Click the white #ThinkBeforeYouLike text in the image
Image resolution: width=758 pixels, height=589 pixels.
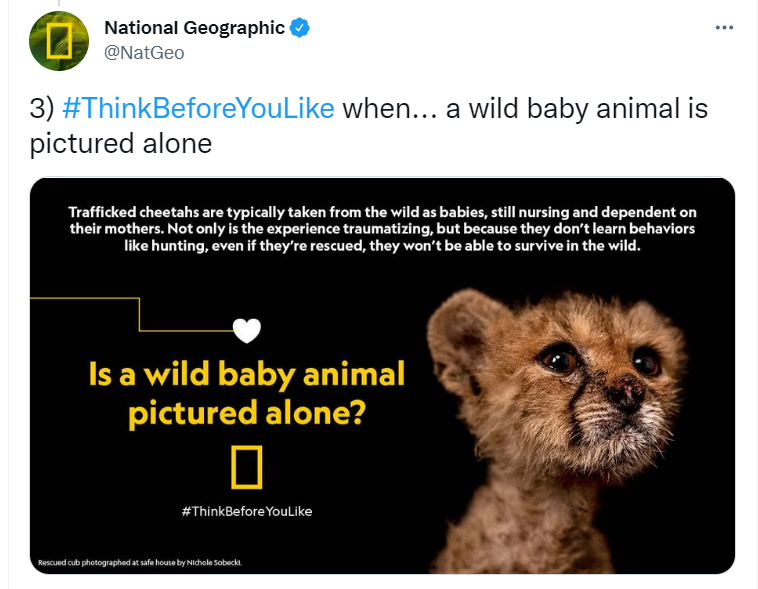pos(247,511)
